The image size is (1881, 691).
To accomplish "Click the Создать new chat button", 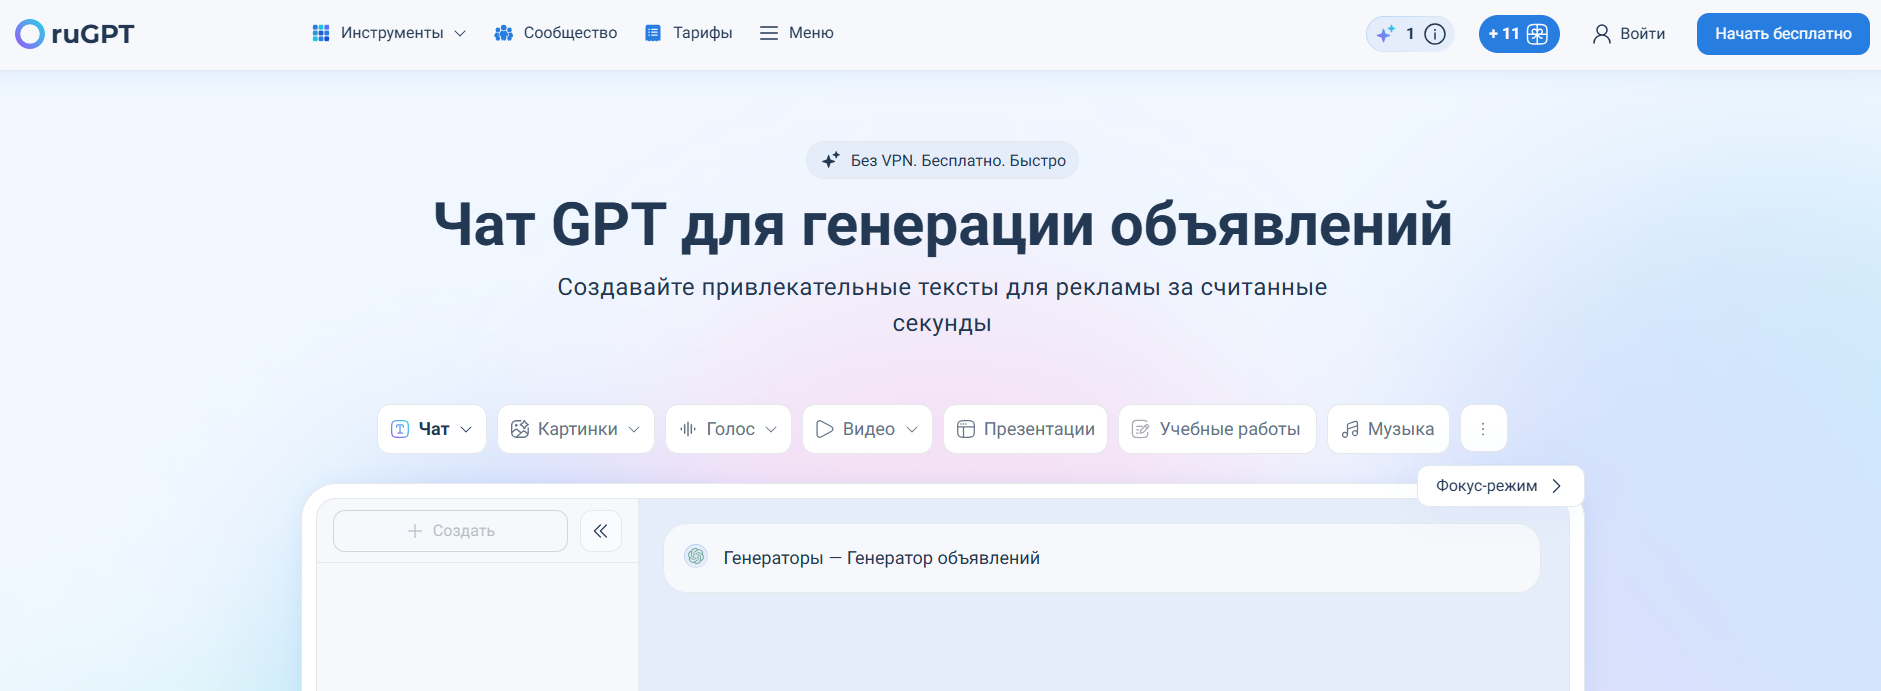I will [450, 531].
